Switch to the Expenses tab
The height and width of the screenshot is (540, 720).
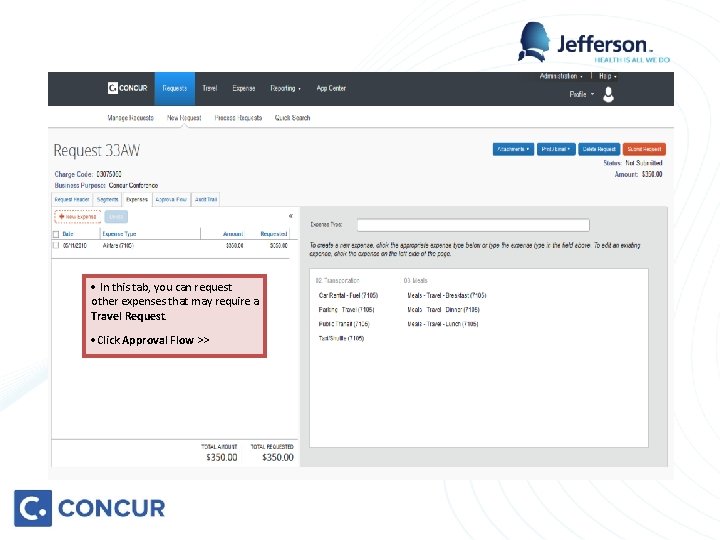click(137, 199)
